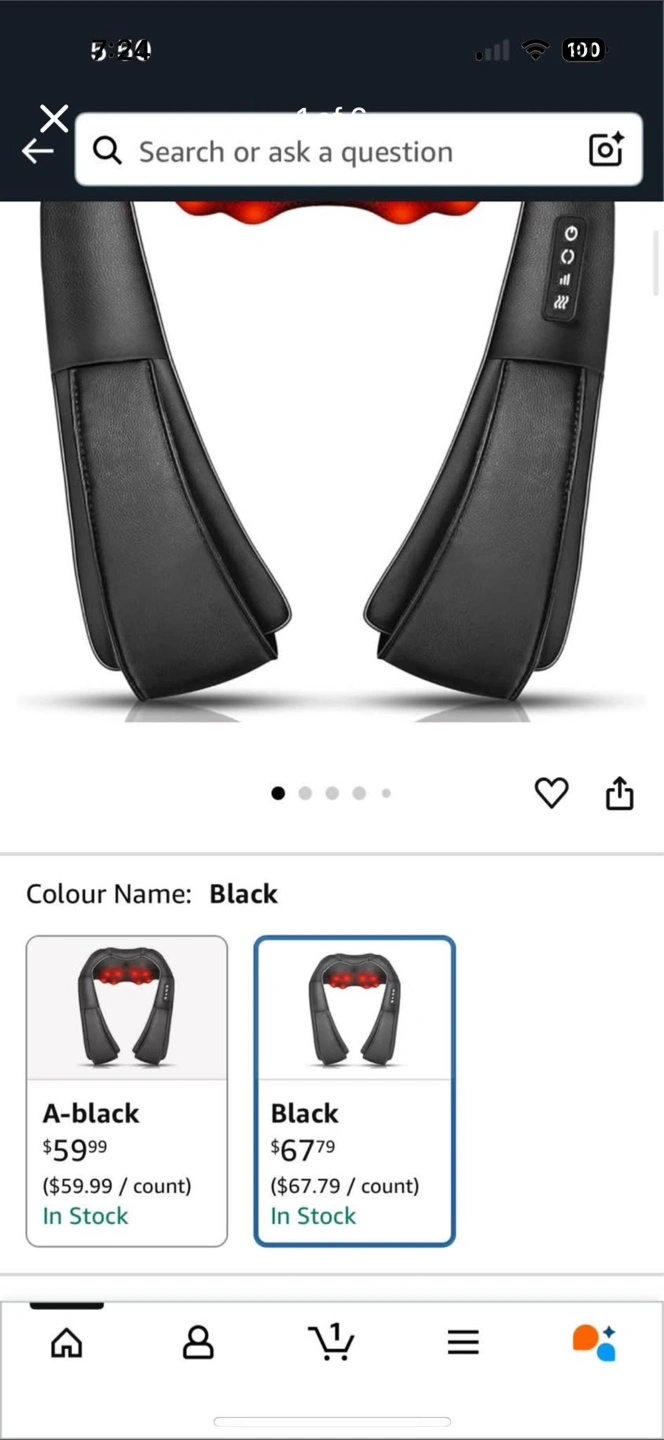
Task: Tap the Wi-Fi status icon
Action: coord(536,50)
